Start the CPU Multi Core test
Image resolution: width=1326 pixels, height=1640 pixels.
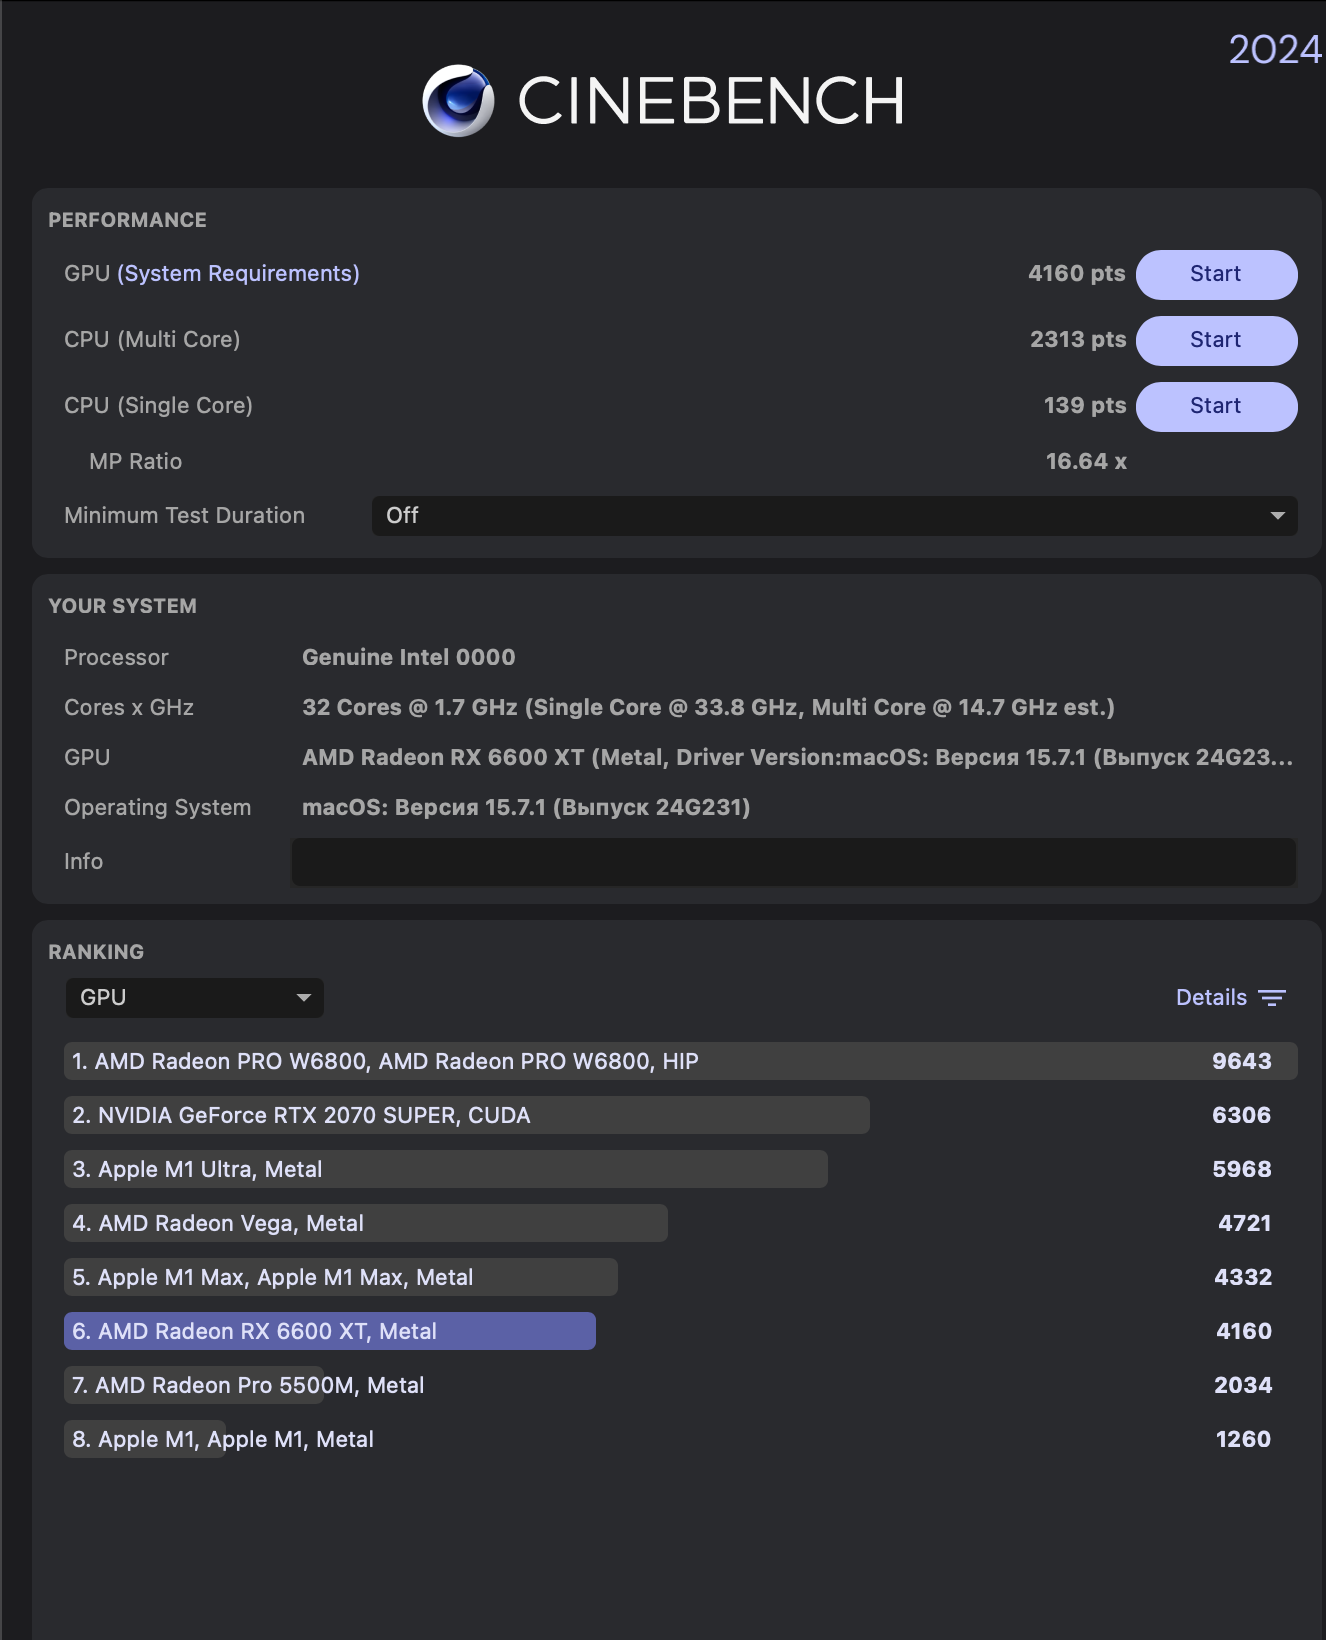[x=1216, y=340]
